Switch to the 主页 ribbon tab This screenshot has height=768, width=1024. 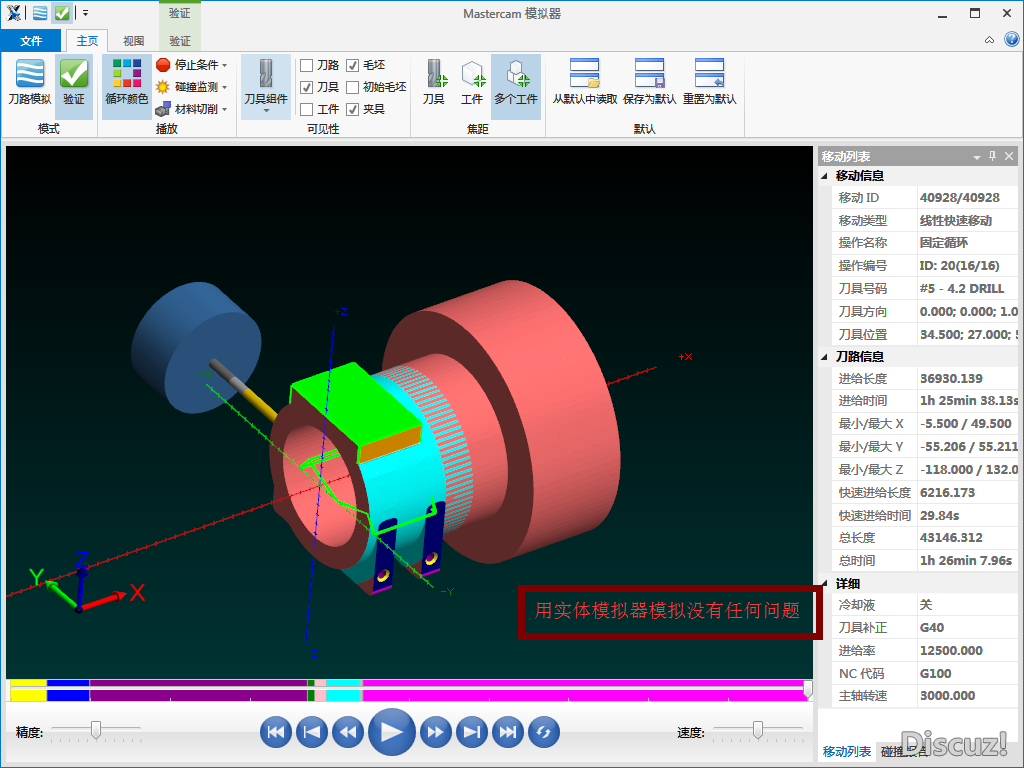tap(87, 40)
